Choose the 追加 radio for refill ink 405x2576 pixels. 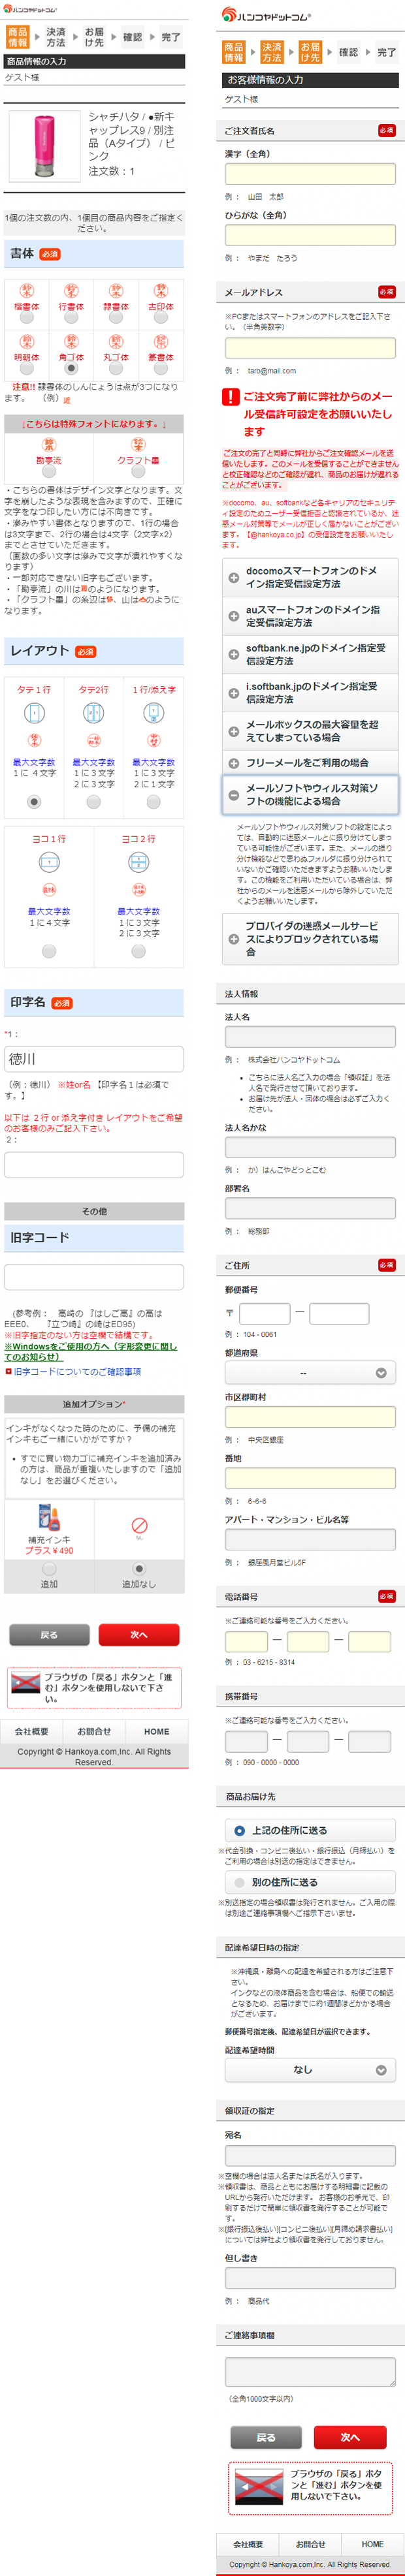(x=49, y=1569)
